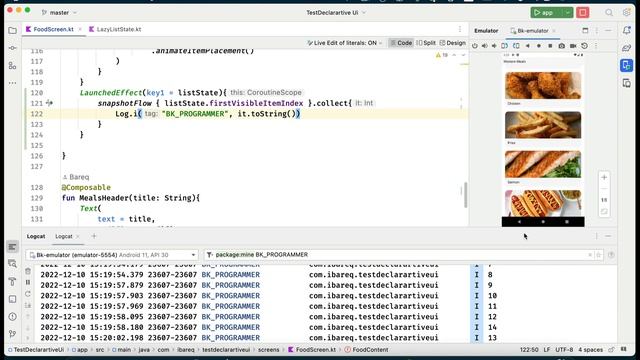Click the emulator power button
Screen dimensions: 640x360
pos(475,46)
